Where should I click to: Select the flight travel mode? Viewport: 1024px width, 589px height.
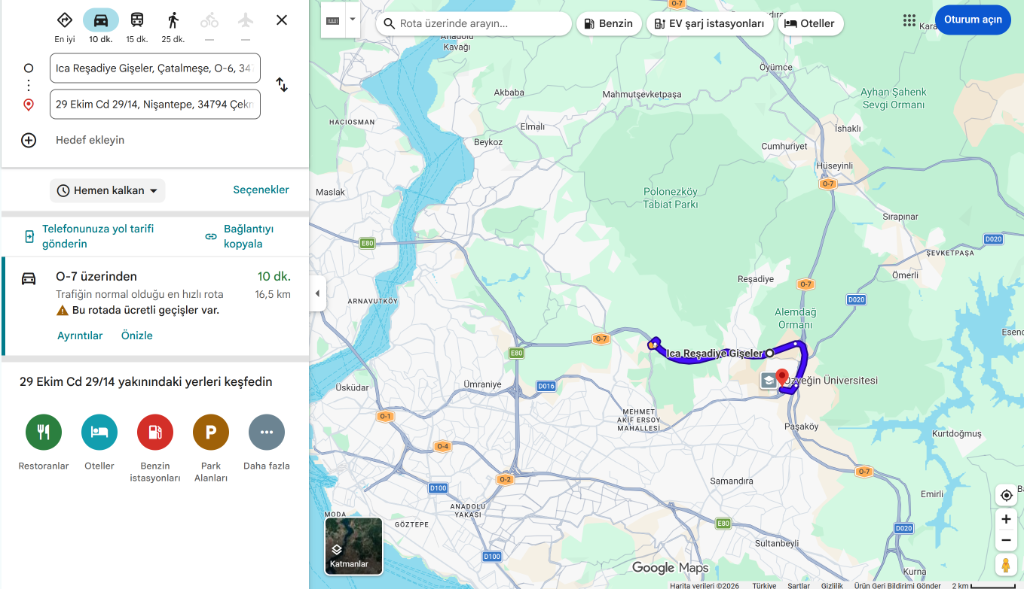click(x=246, y=20)
